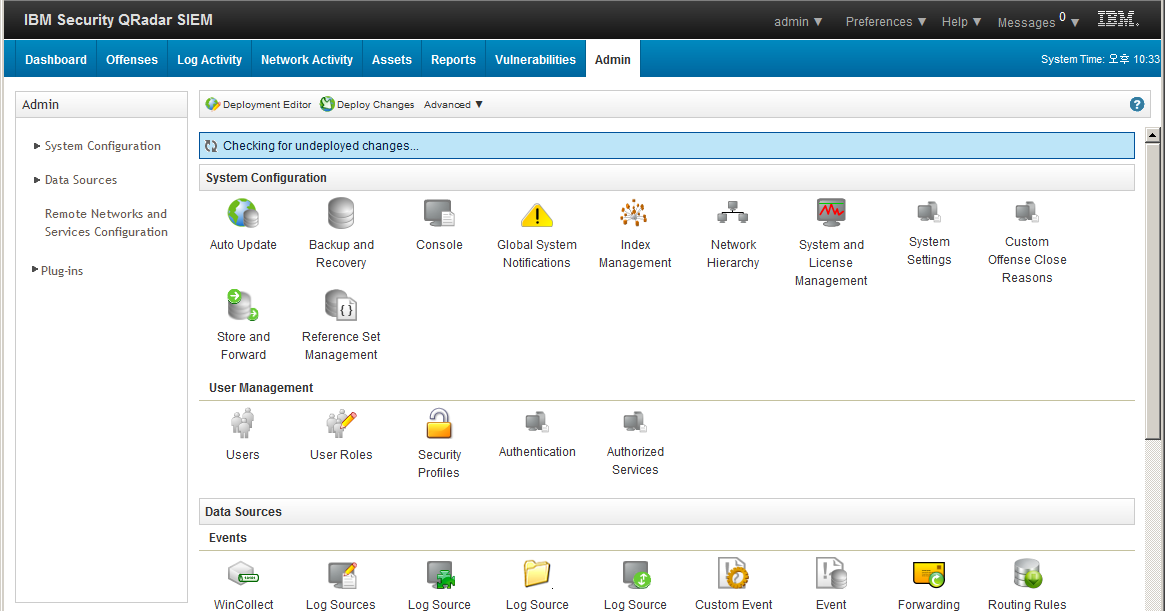Switch to the Reports tab
1165x611 pixels.
coord(453,59)
